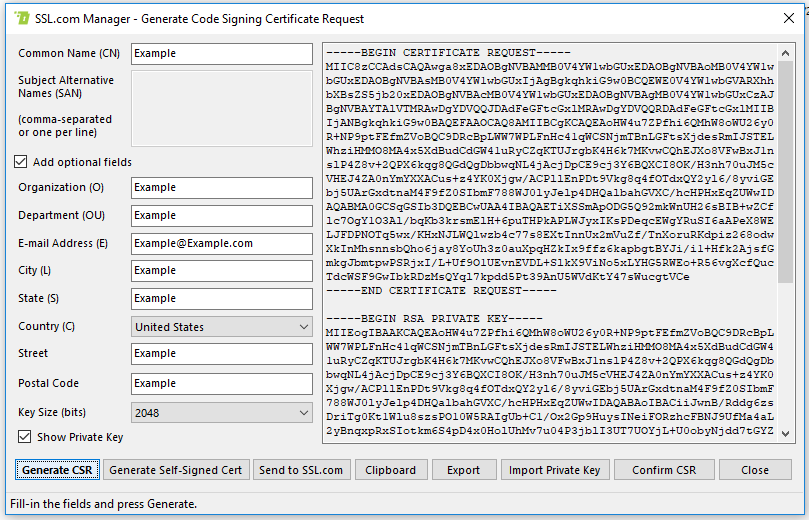
Task: Click the Send to SSL.com button
Action: 300,470
